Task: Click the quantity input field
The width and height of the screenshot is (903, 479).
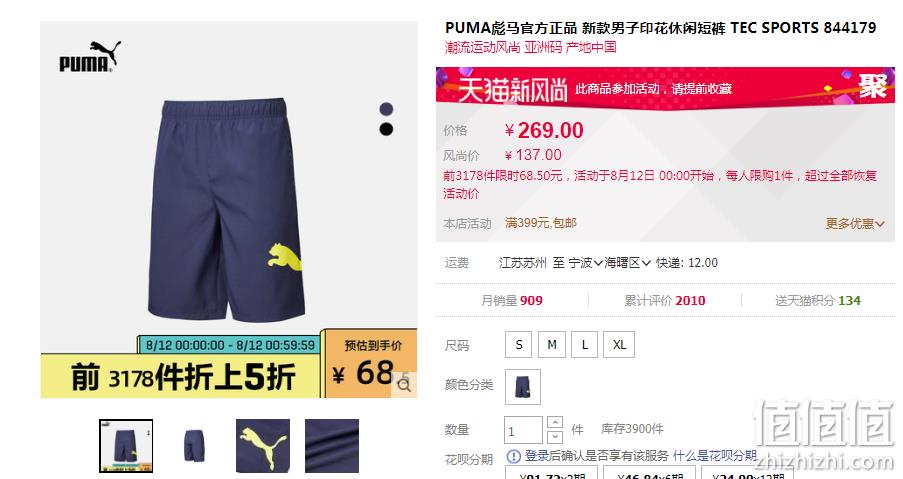Action: (523, 430)
